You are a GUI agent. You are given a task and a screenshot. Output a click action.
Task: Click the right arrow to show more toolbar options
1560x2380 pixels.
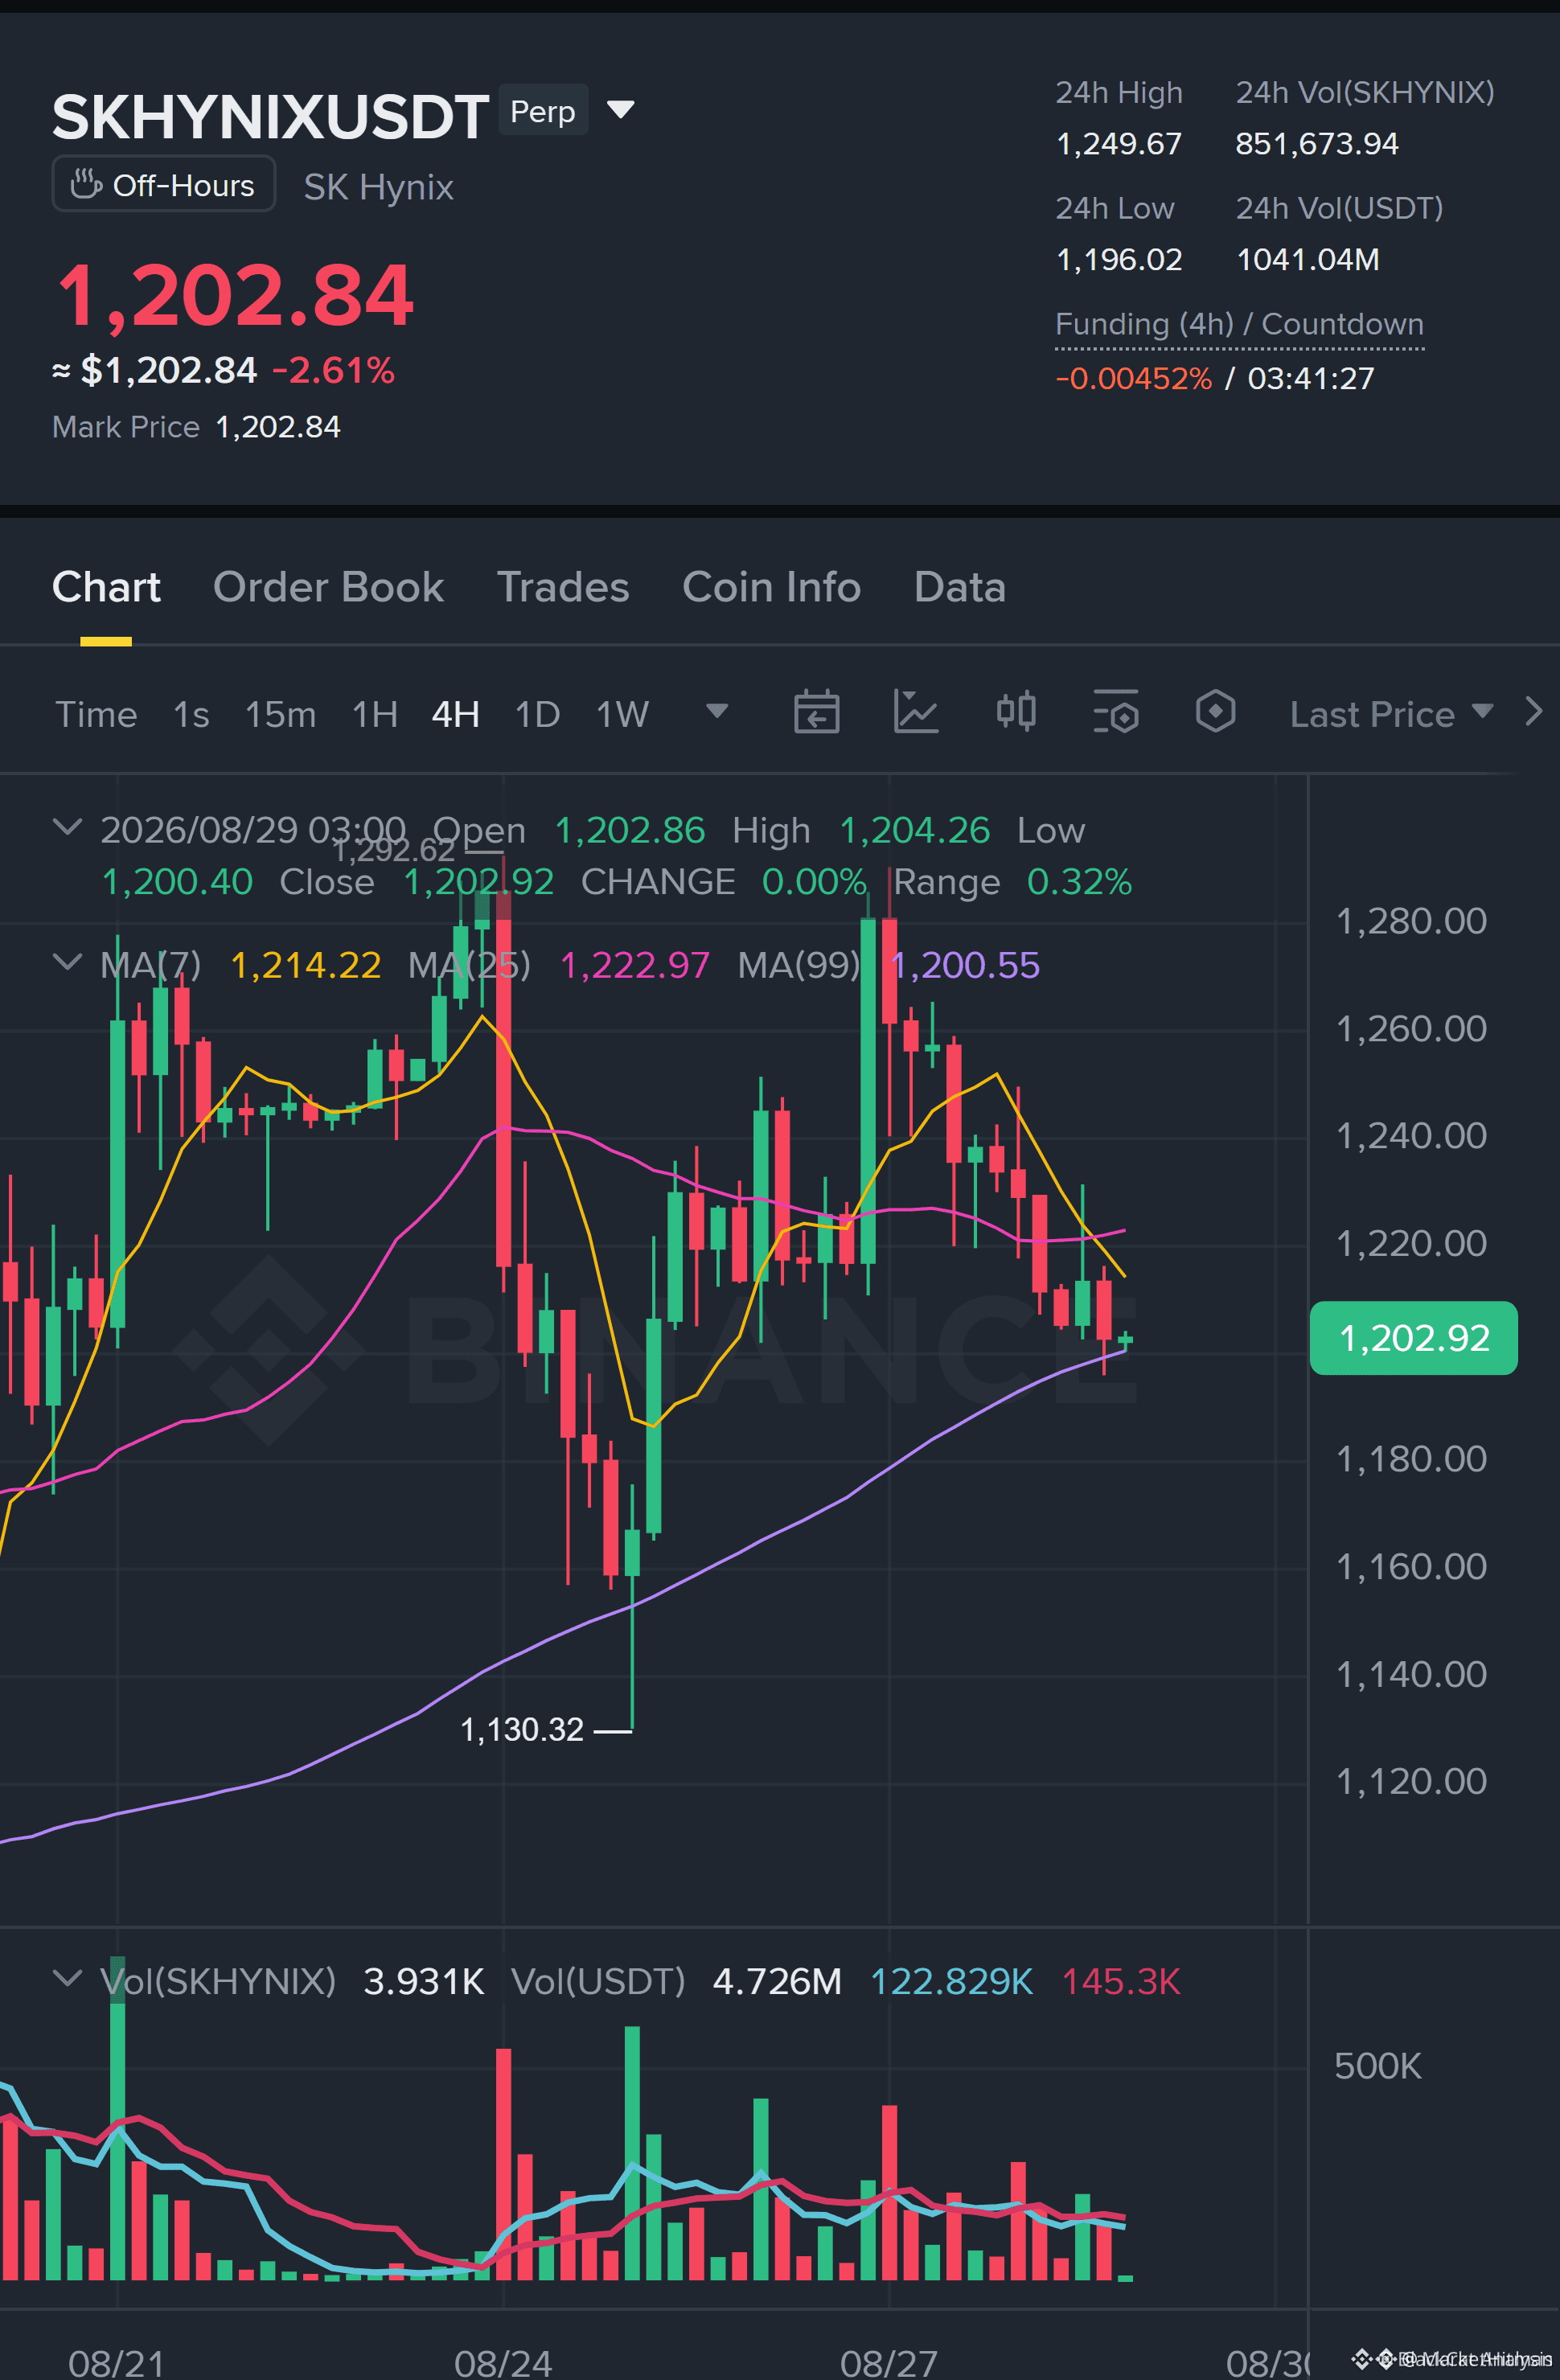[x=1533, y=712]
